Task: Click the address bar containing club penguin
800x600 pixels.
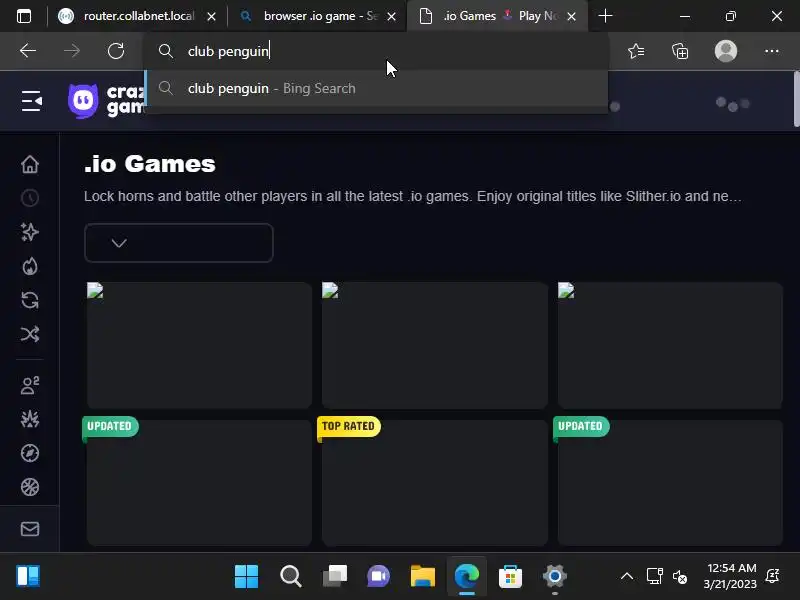Action: (378, 51)
